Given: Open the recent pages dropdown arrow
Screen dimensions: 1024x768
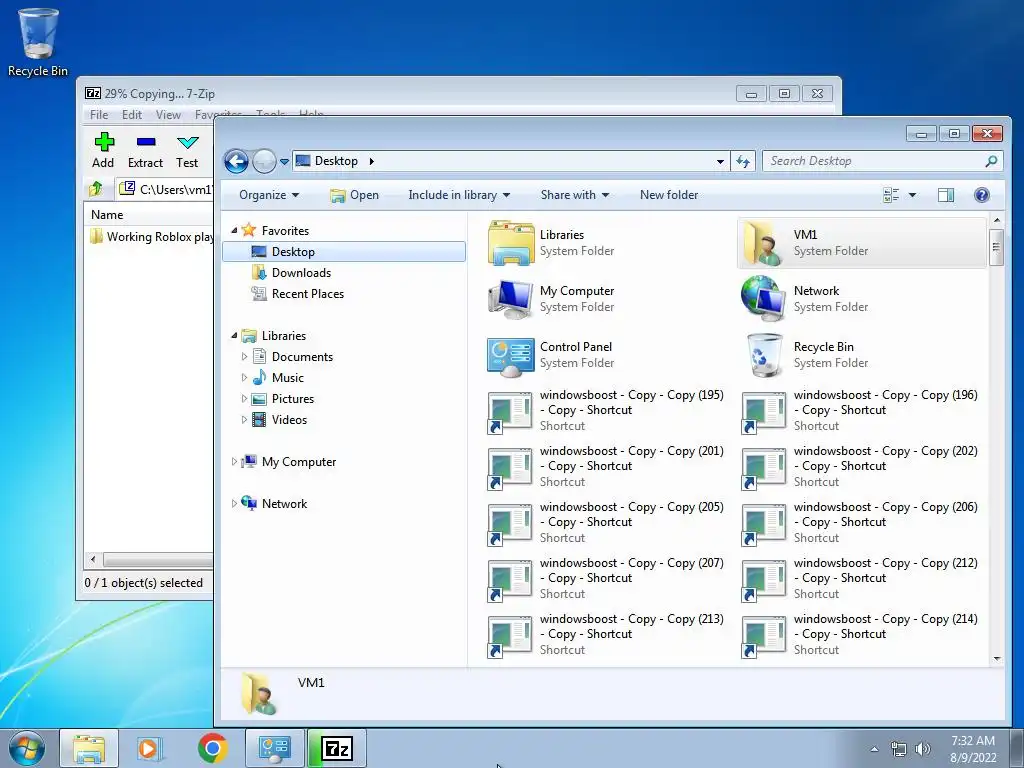Looking at the screenshot, I should tap(284, 161).
